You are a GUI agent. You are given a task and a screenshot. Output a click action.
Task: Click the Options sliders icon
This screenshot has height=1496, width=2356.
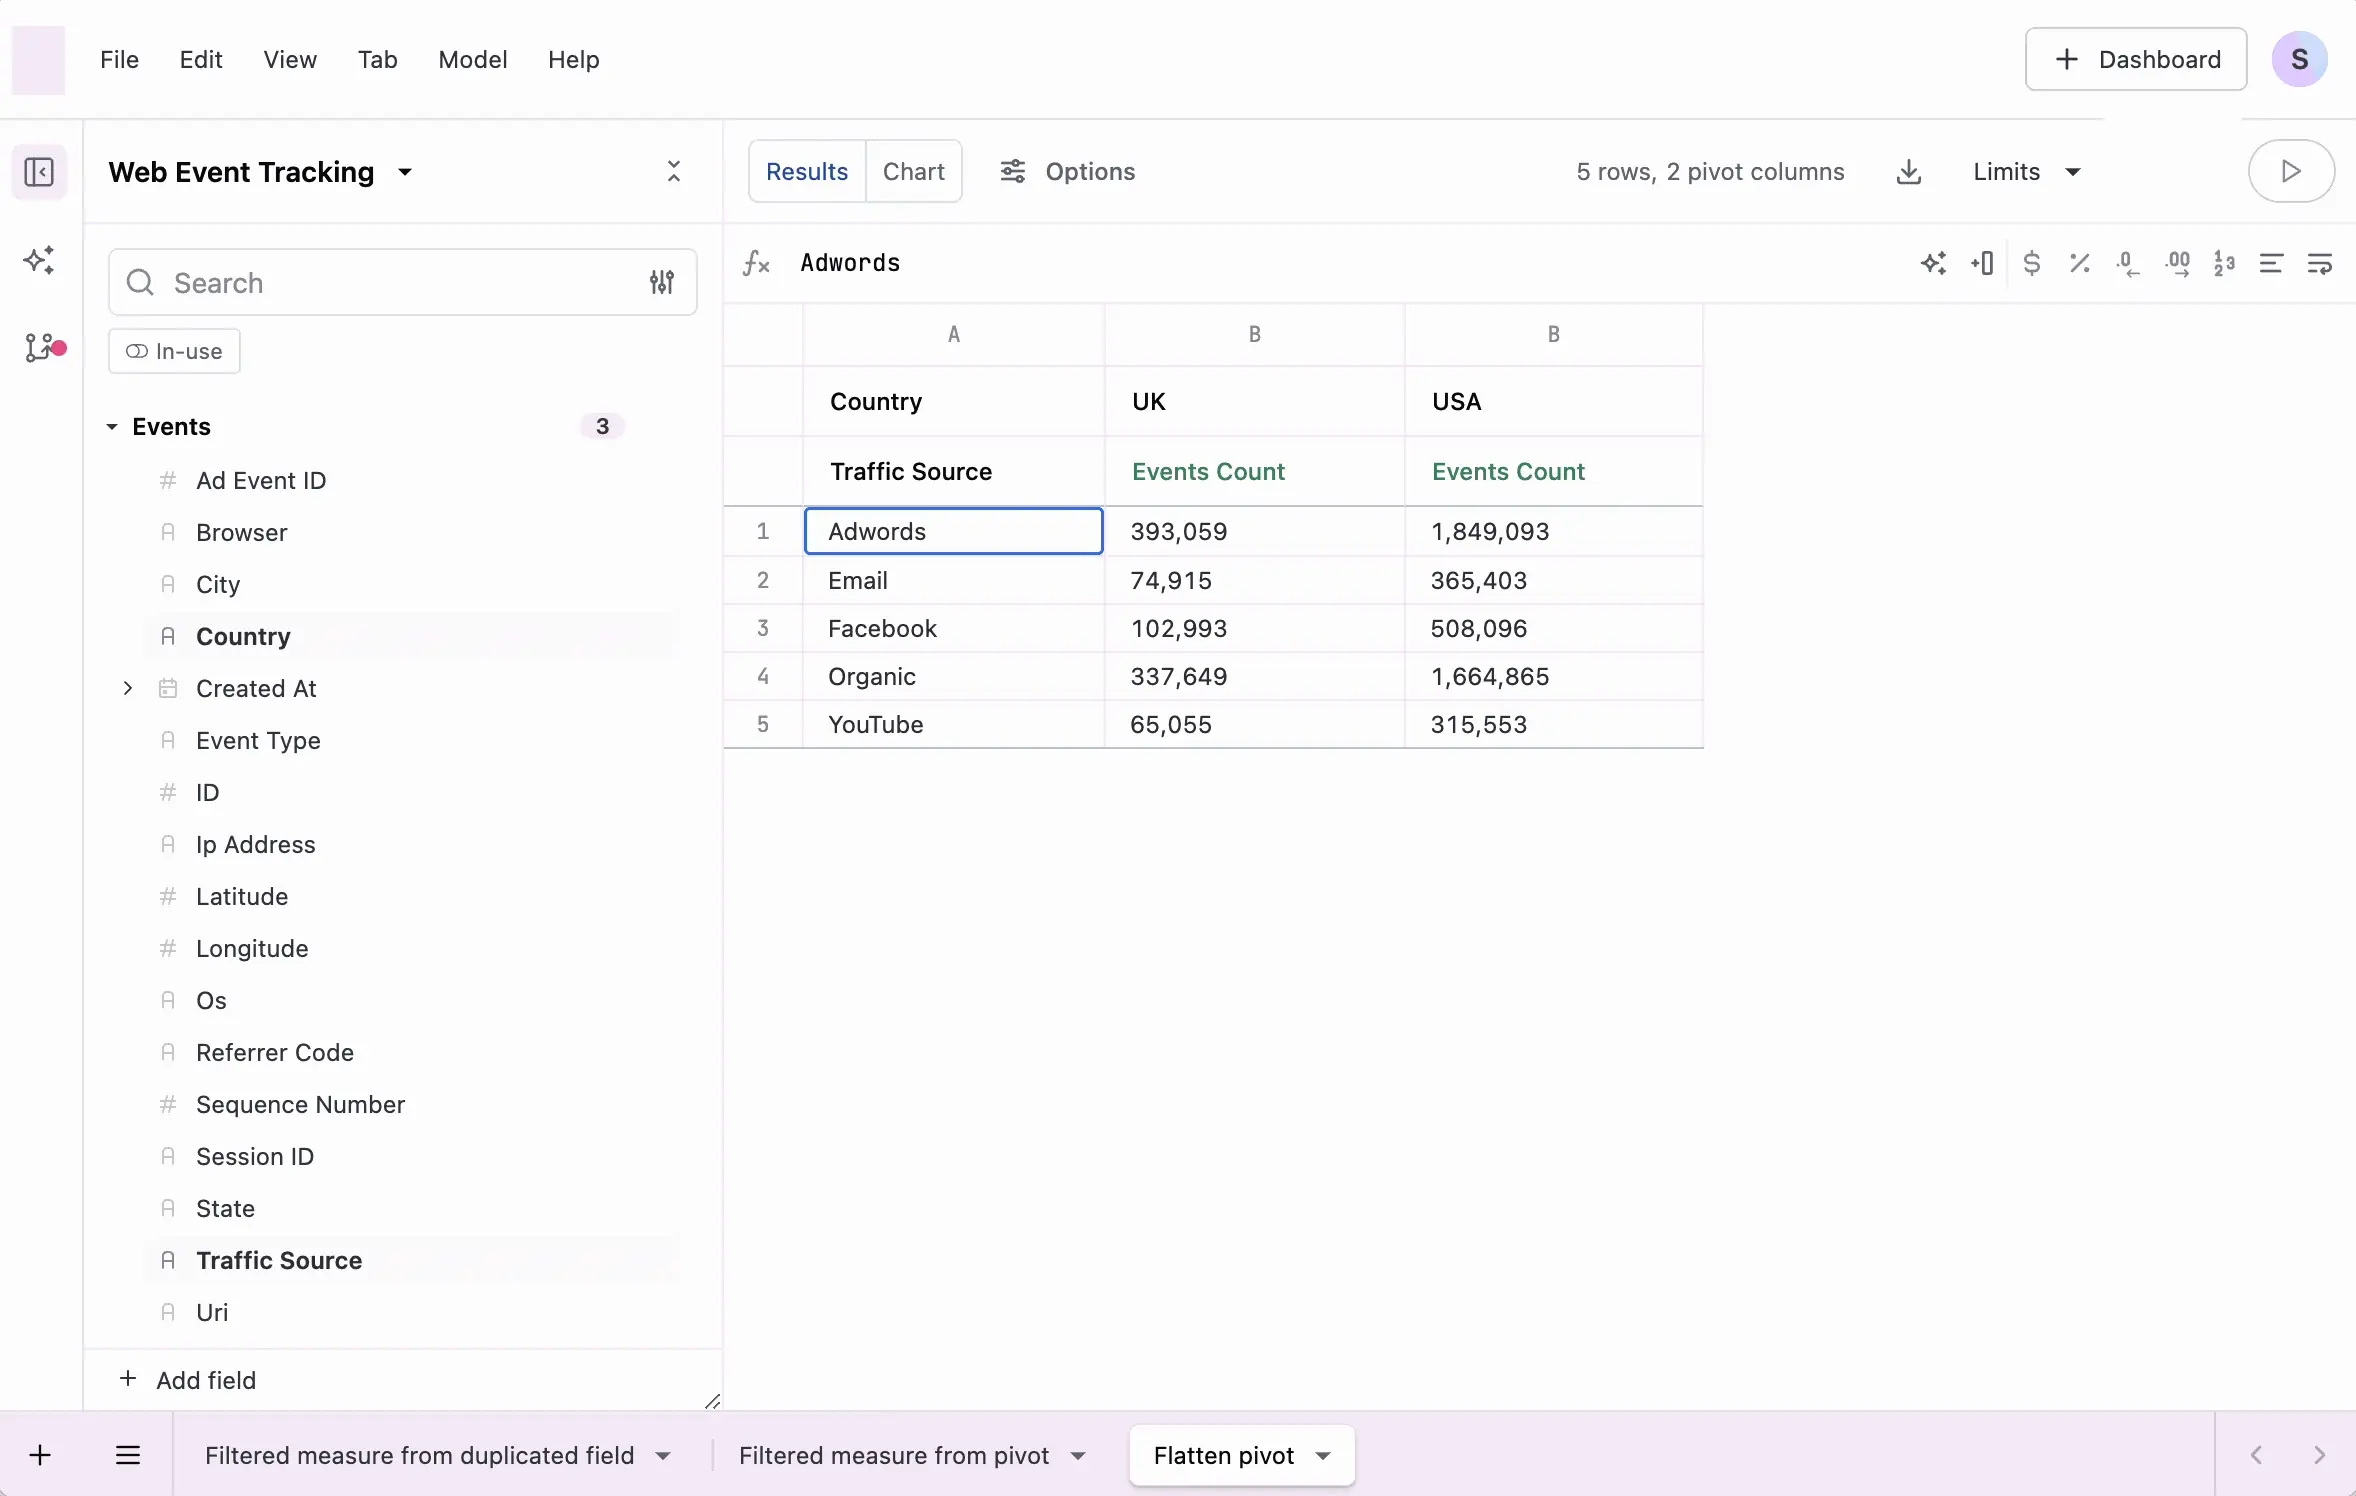(x=1012, y=172)
